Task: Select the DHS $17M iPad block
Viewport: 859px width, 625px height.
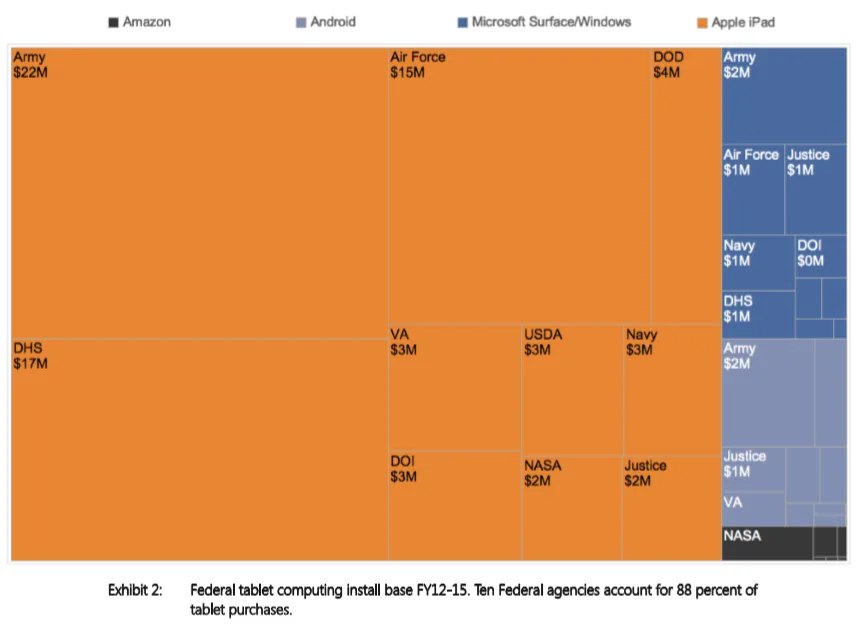Action: 200,450
